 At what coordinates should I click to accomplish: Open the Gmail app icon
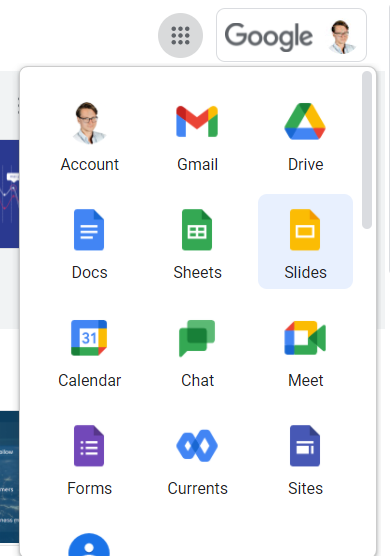pos(197,122)
